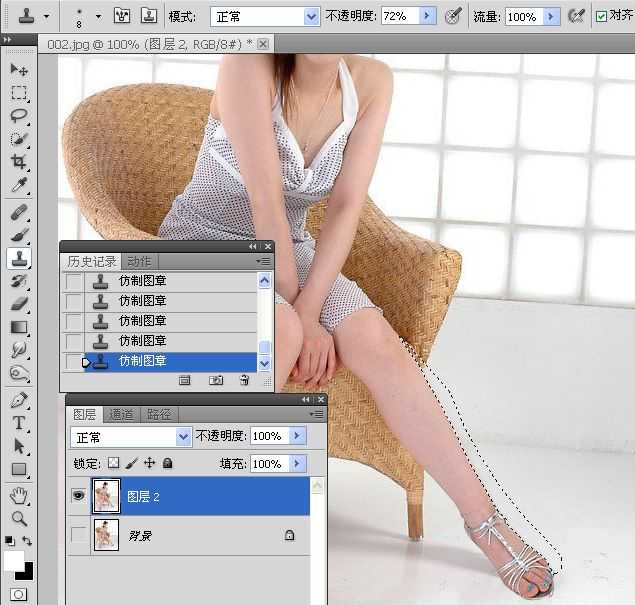Open the 模式 blend mode dropdown in options bar
Image resolution: width=635 pixels, height=605 pixels.
click(311, 17)
